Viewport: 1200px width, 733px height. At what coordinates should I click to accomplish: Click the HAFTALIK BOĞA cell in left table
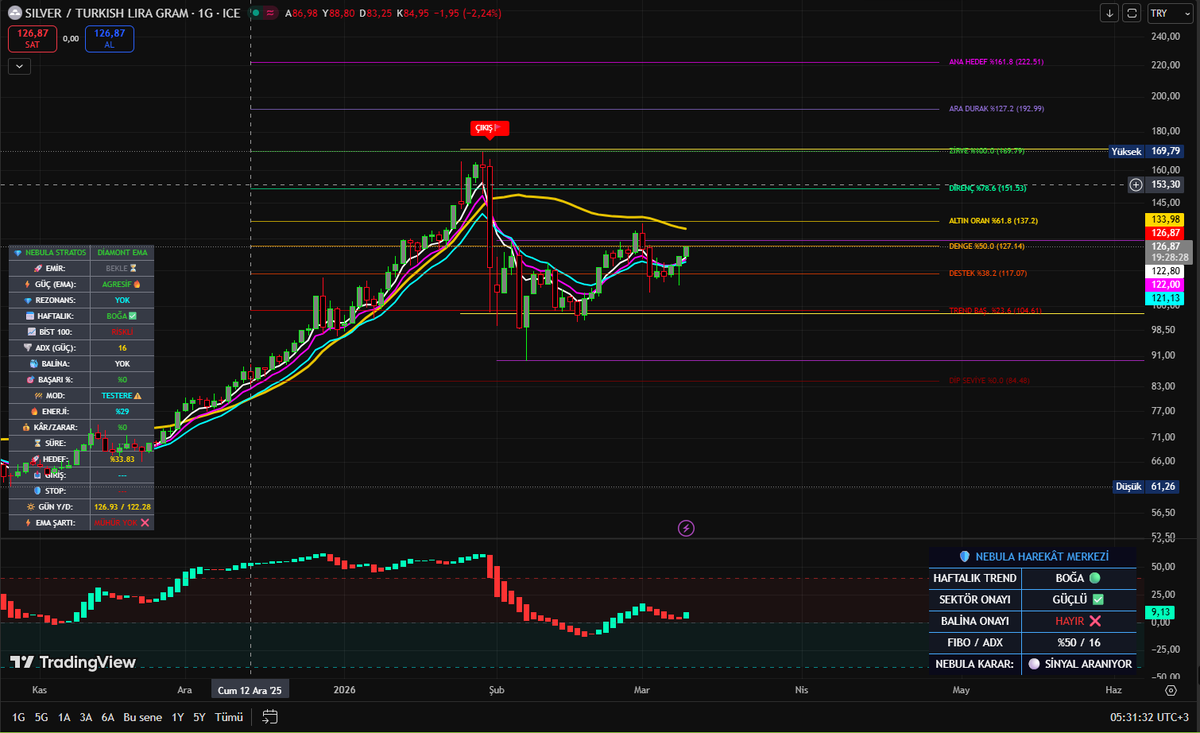[123, 316]
